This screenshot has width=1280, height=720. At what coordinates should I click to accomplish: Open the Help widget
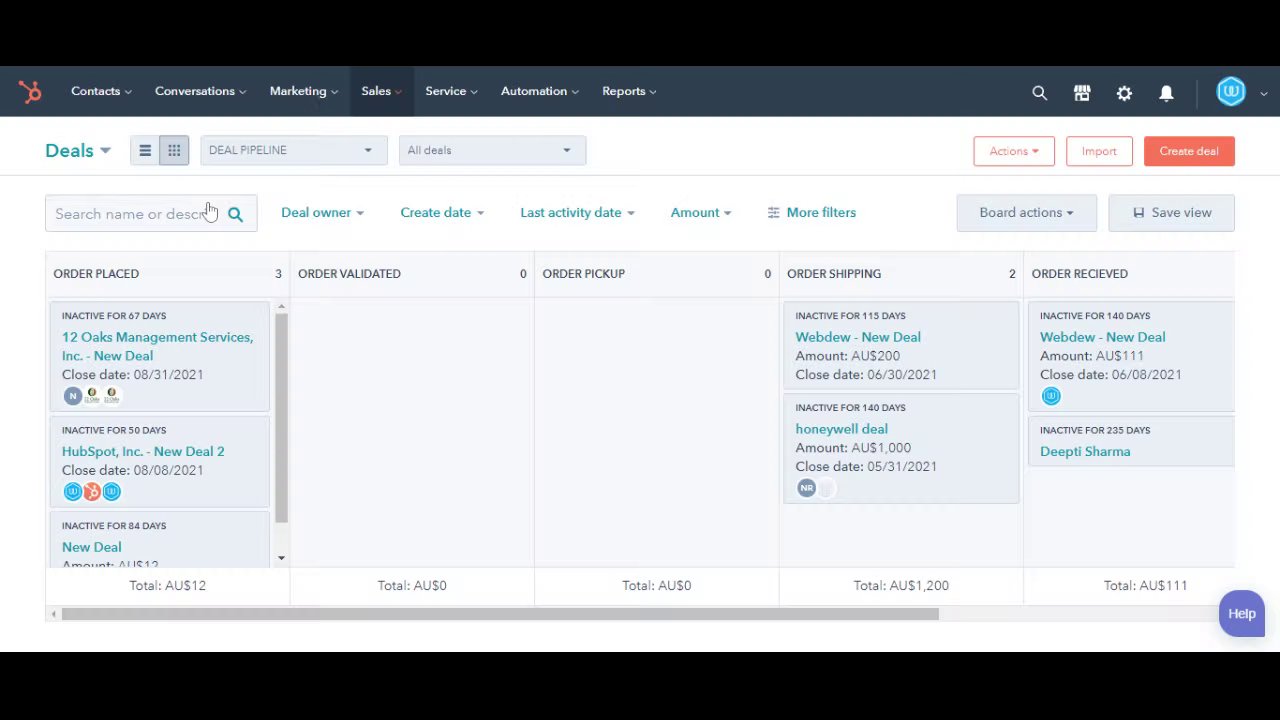point(1242,614)
